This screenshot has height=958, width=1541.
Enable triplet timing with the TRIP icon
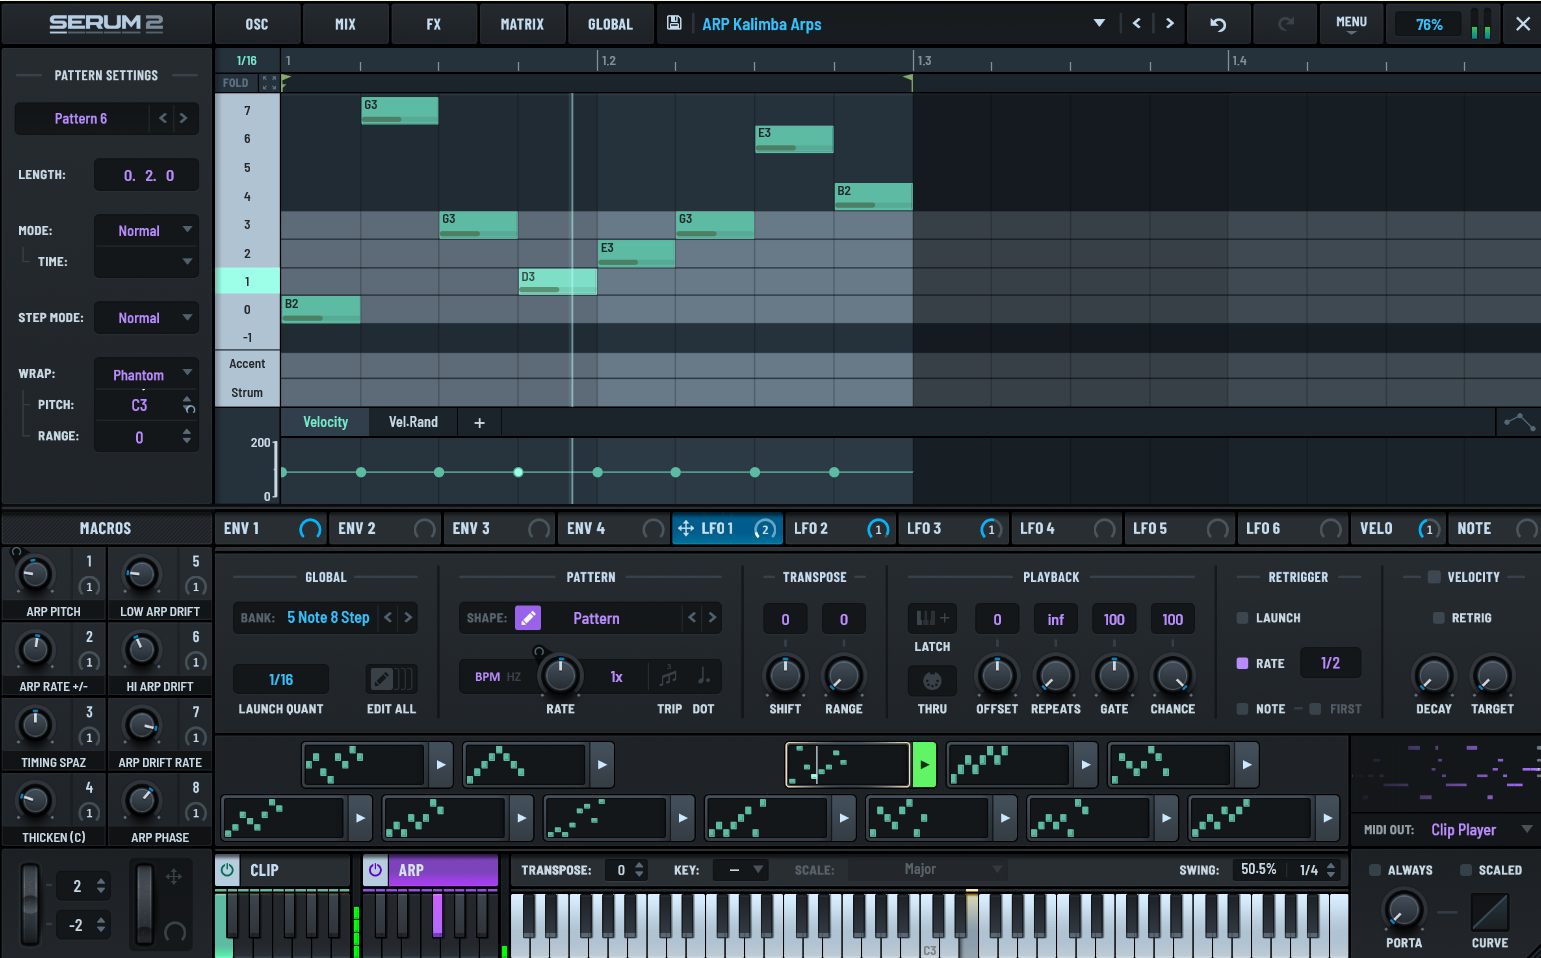pos(667,676)
